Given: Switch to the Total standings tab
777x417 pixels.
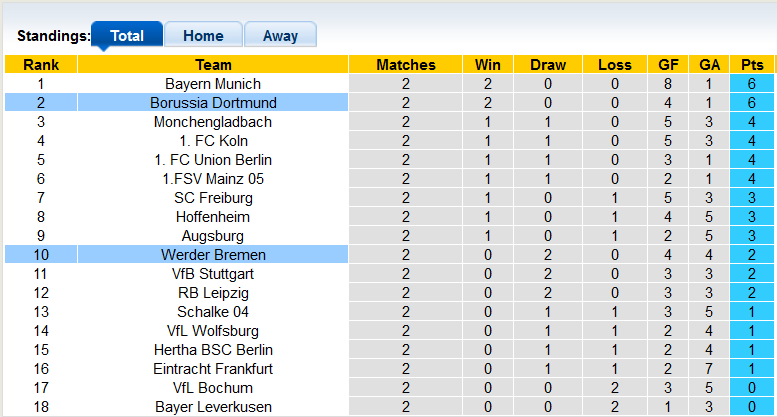Looking at the screenshot, I should click(x=127, y=36).
